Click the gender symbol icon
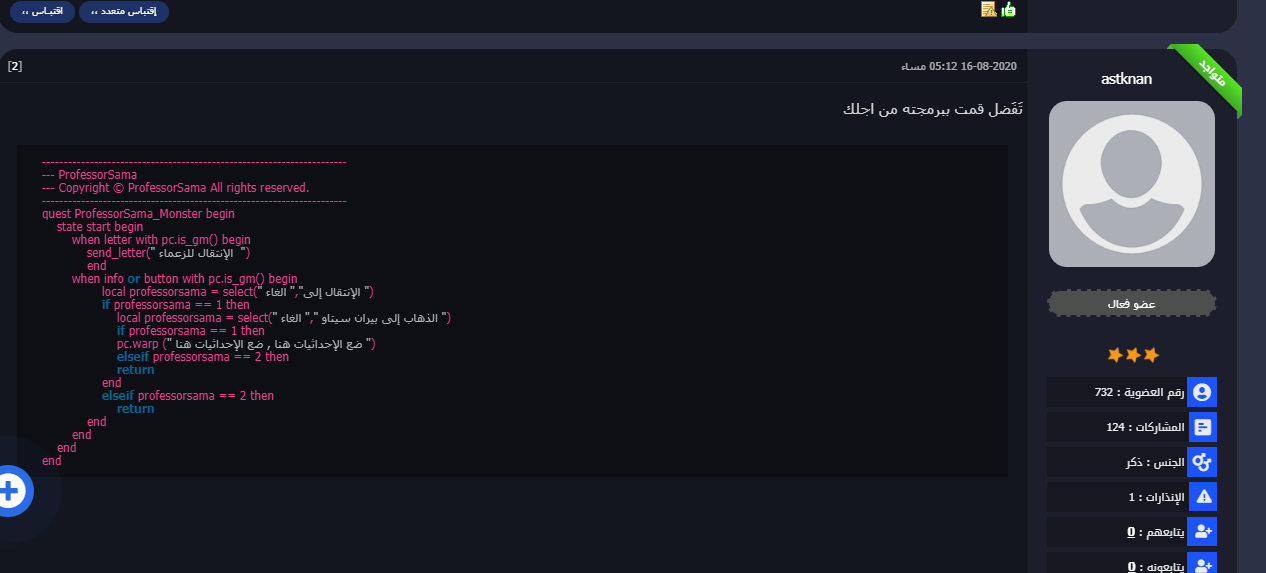The image size is (1266, 573). pos(1202,462)
